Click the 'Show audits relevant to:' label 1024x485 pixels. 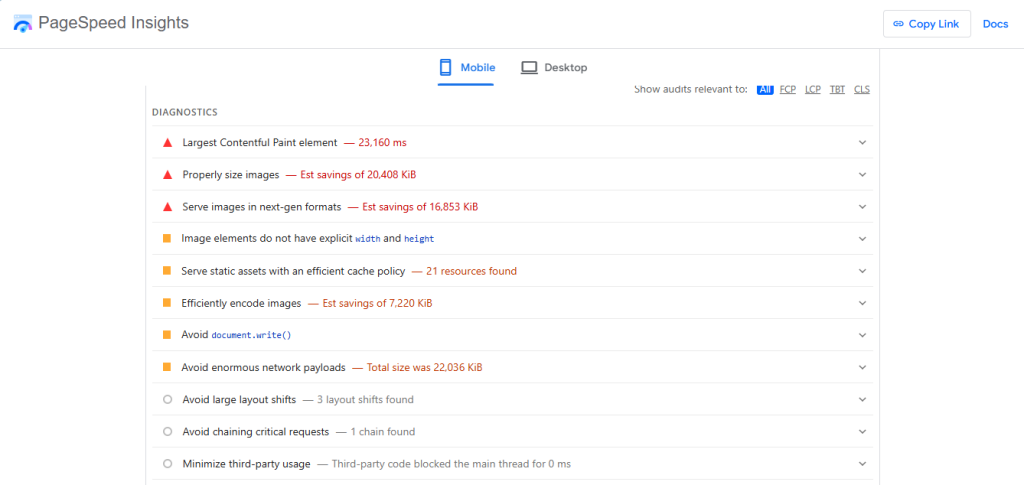tap(690, 89)
